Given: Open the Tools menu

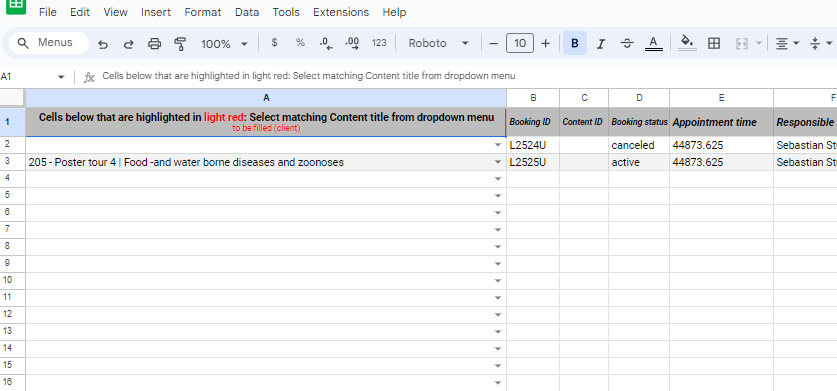Looking at the screenshot, I should tap(286, 12).
